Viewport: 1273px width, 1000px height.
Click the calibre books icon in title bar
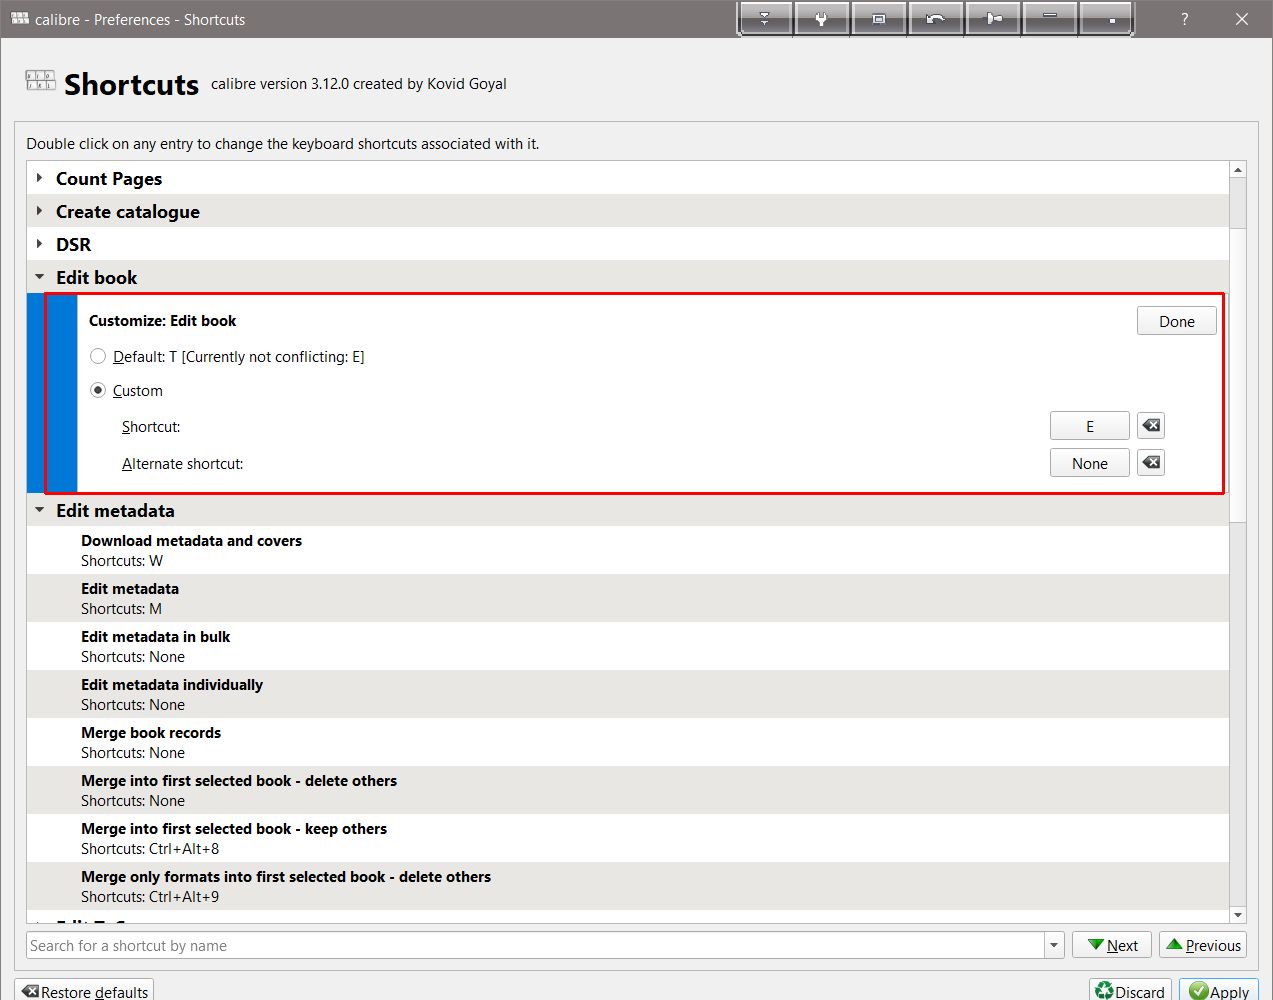[20, 19]
